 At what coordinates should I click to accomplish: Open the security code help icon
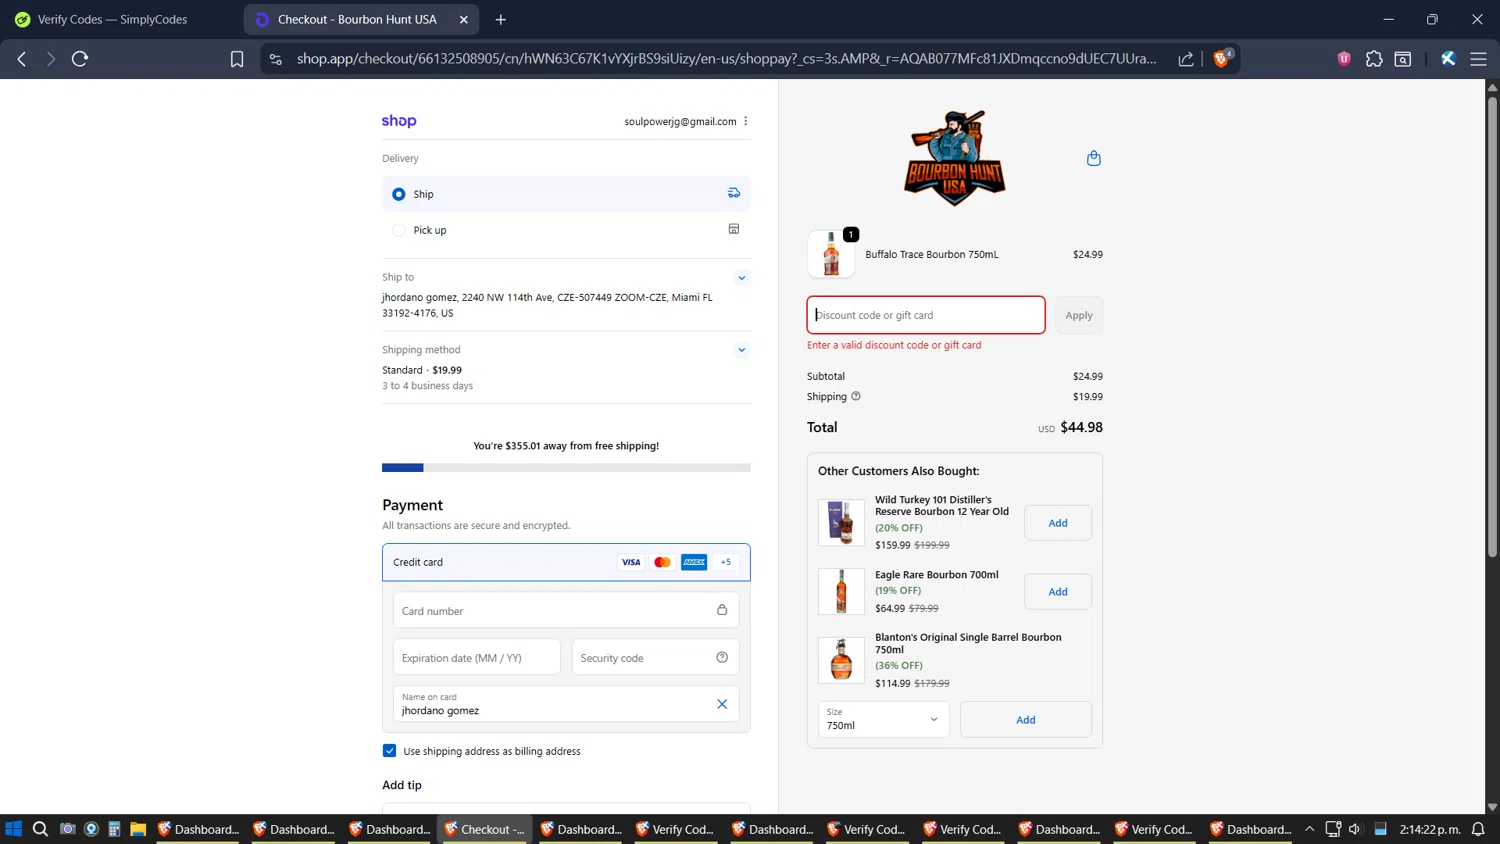722,657
